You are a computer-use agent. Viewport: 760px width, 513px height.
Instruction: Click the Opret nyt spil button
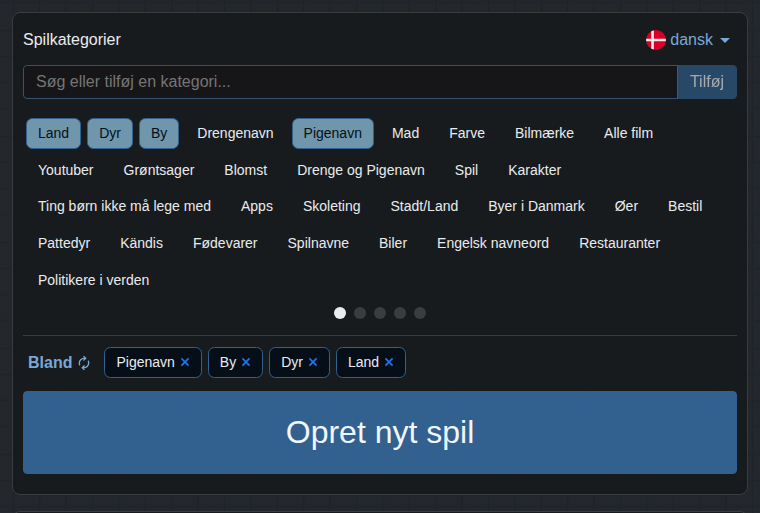click(380, 433)
